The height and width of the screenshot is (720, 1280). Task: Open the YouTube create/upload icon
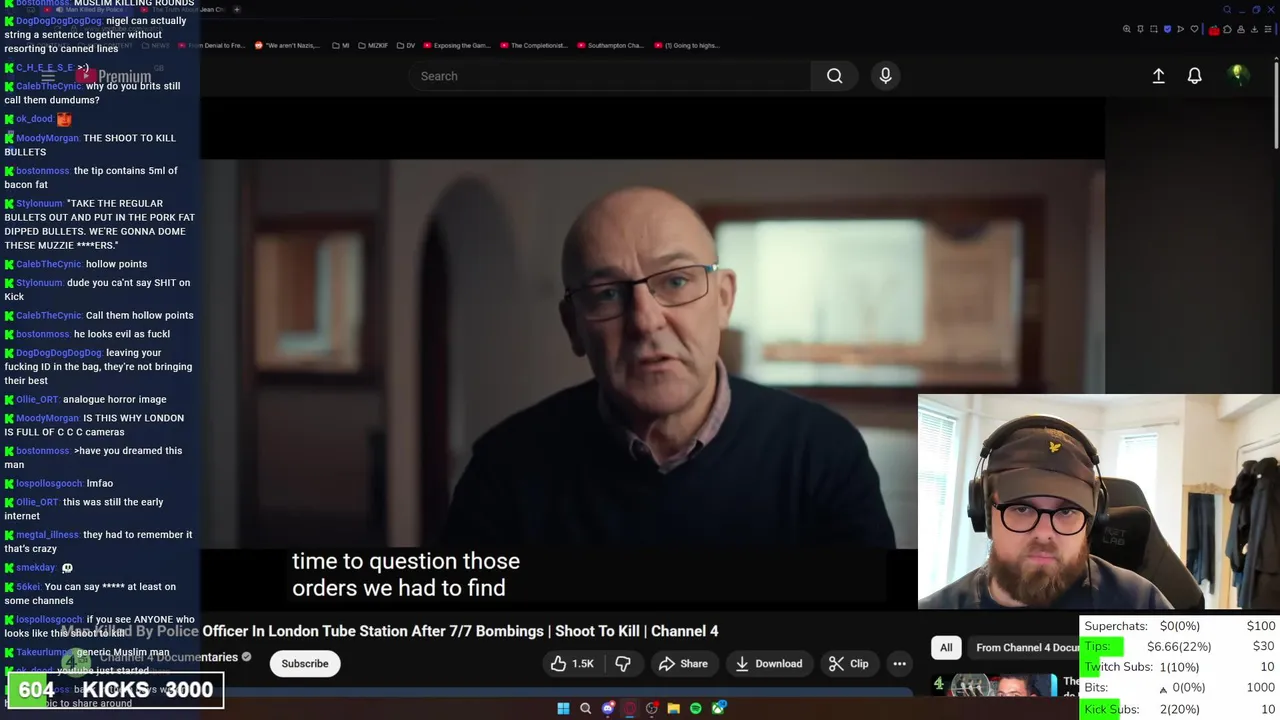coord(1158,76)
